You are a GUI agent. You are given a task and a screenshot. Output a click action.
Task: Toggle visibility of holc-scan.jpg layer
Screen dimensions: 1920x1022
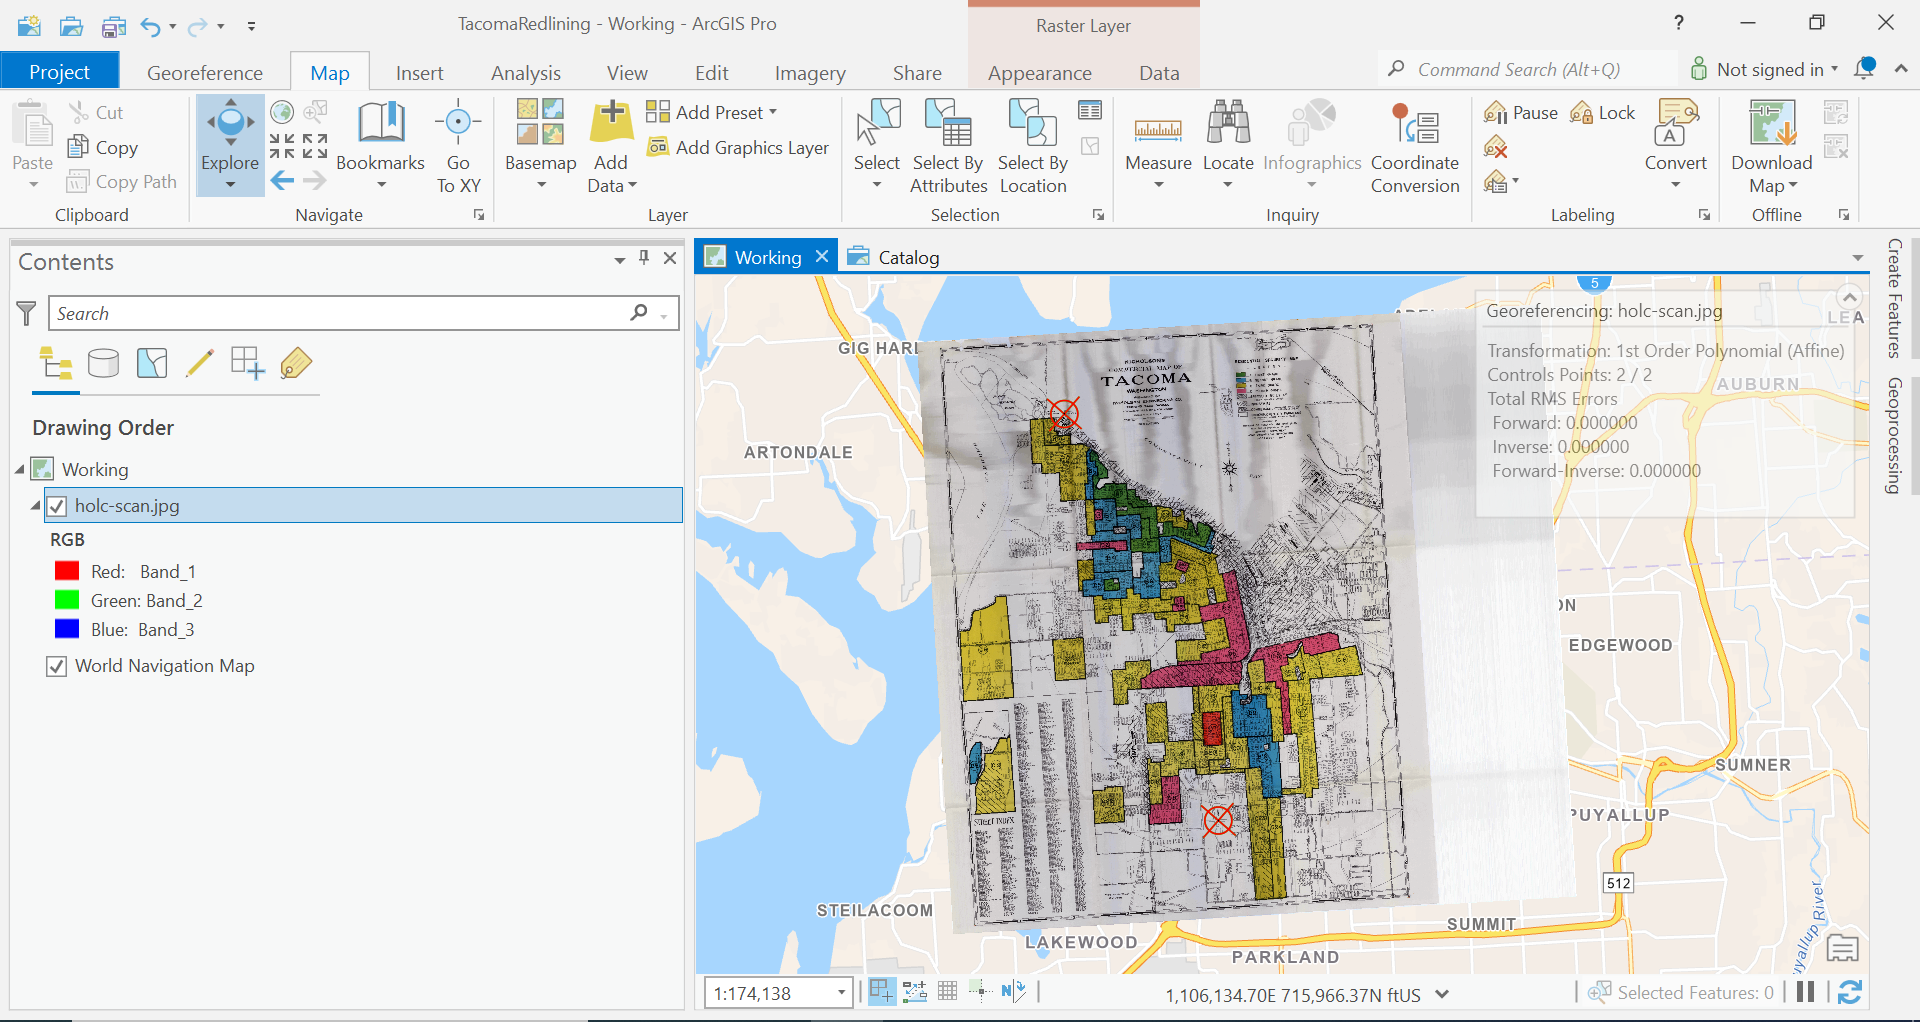click(57, 506)
